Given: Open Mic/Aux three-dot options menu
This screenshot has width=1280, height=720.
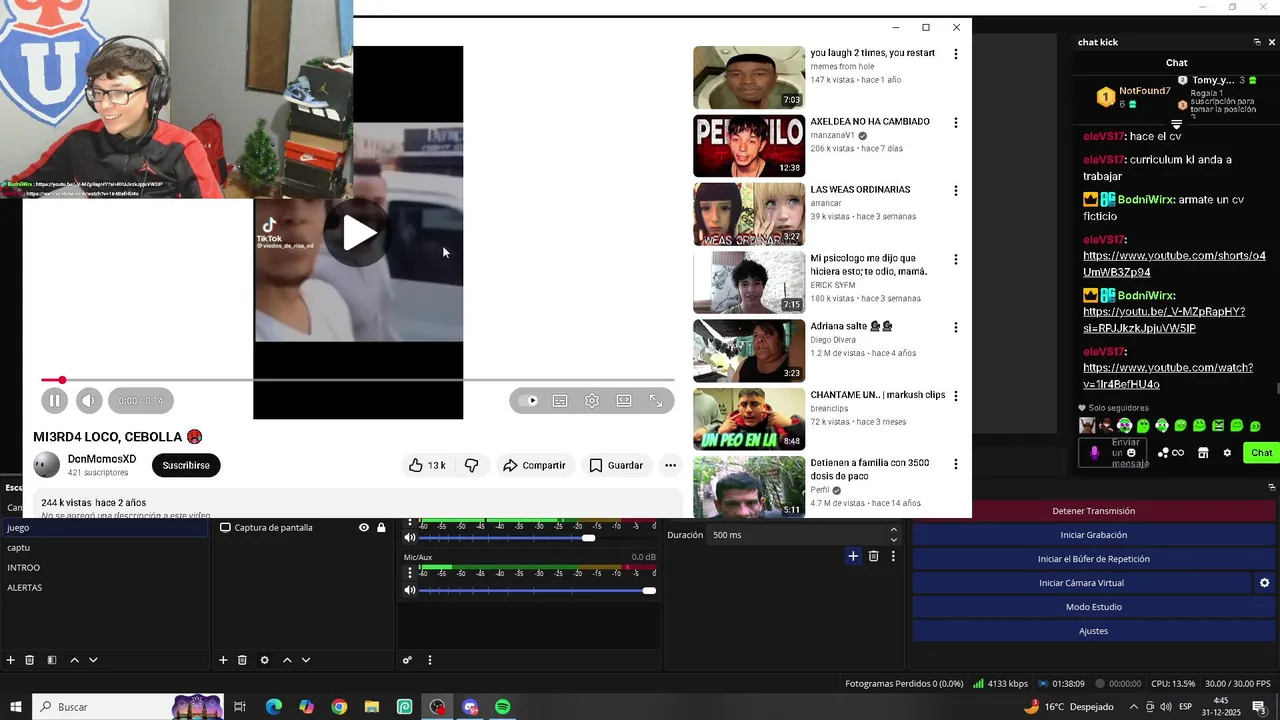Looking at the screenshot, I should pos(409,573).
